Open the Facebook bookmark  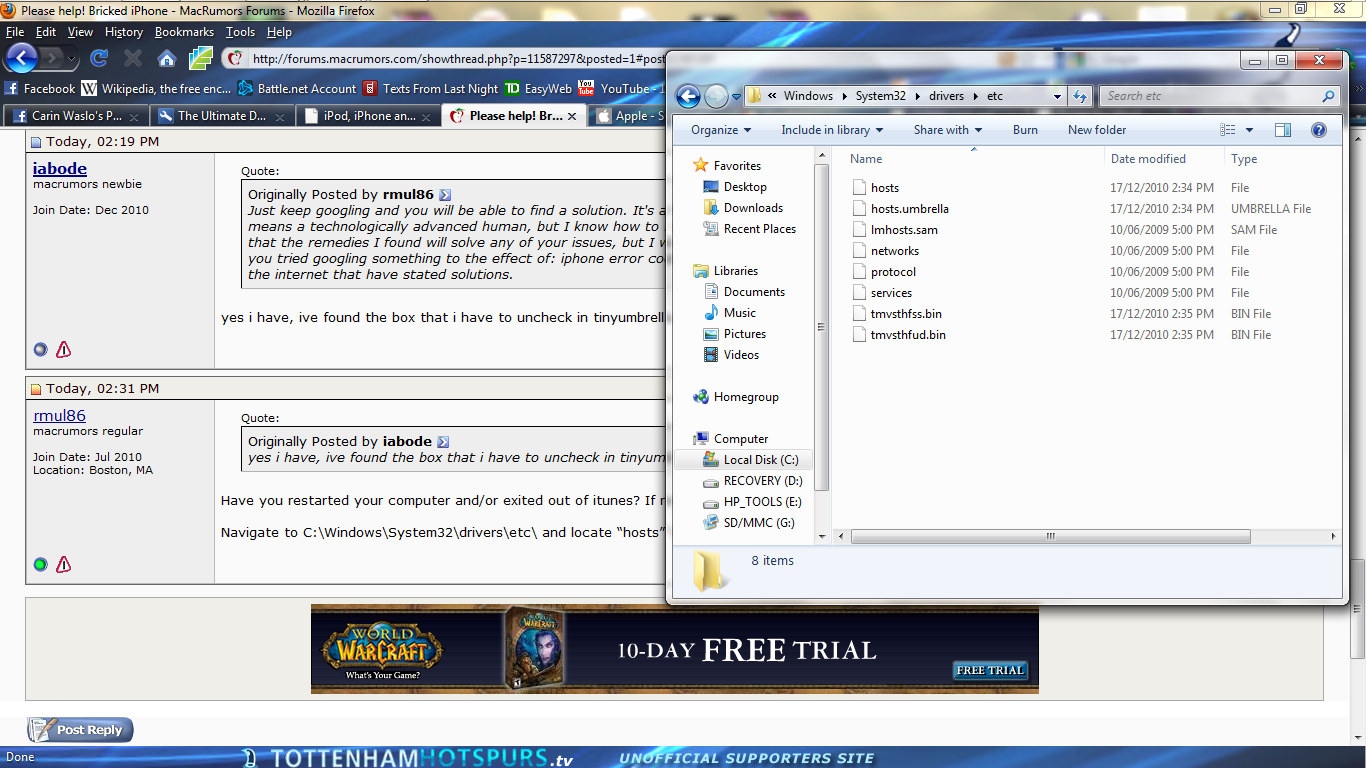pos(40,88)
